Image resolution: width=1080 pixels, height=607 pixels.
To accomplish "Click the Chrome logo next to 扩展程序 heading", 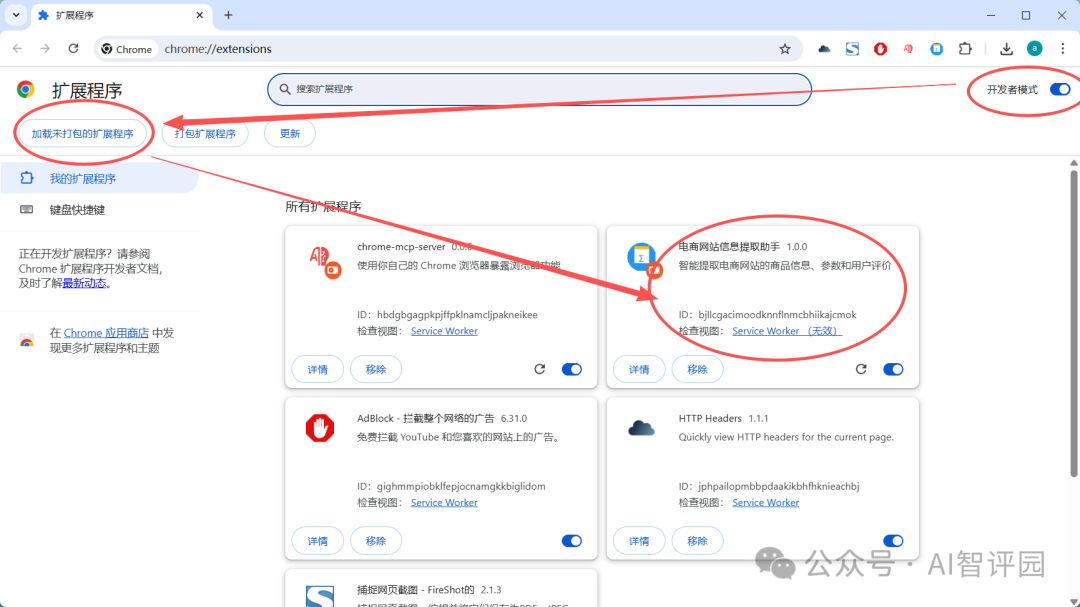I will pyautogui.click(x=24, y=89).
